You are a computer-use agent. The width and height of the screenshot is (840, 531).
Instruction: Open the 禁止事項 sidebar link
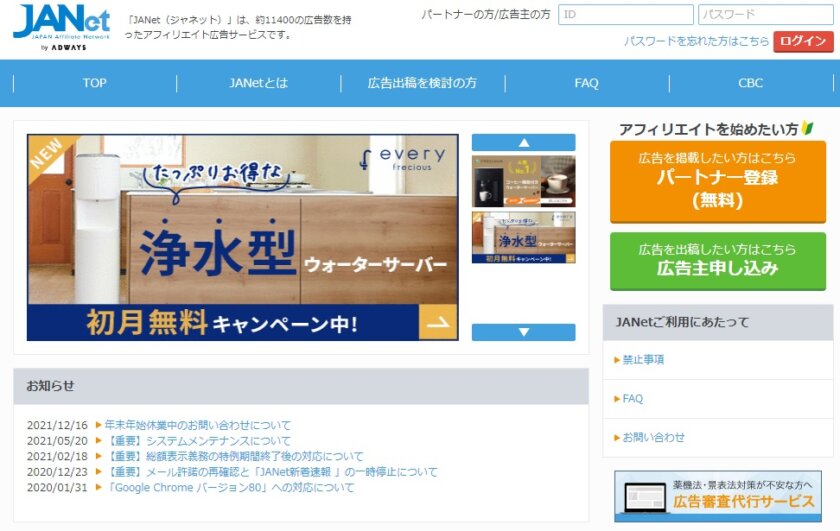[643, 360]
